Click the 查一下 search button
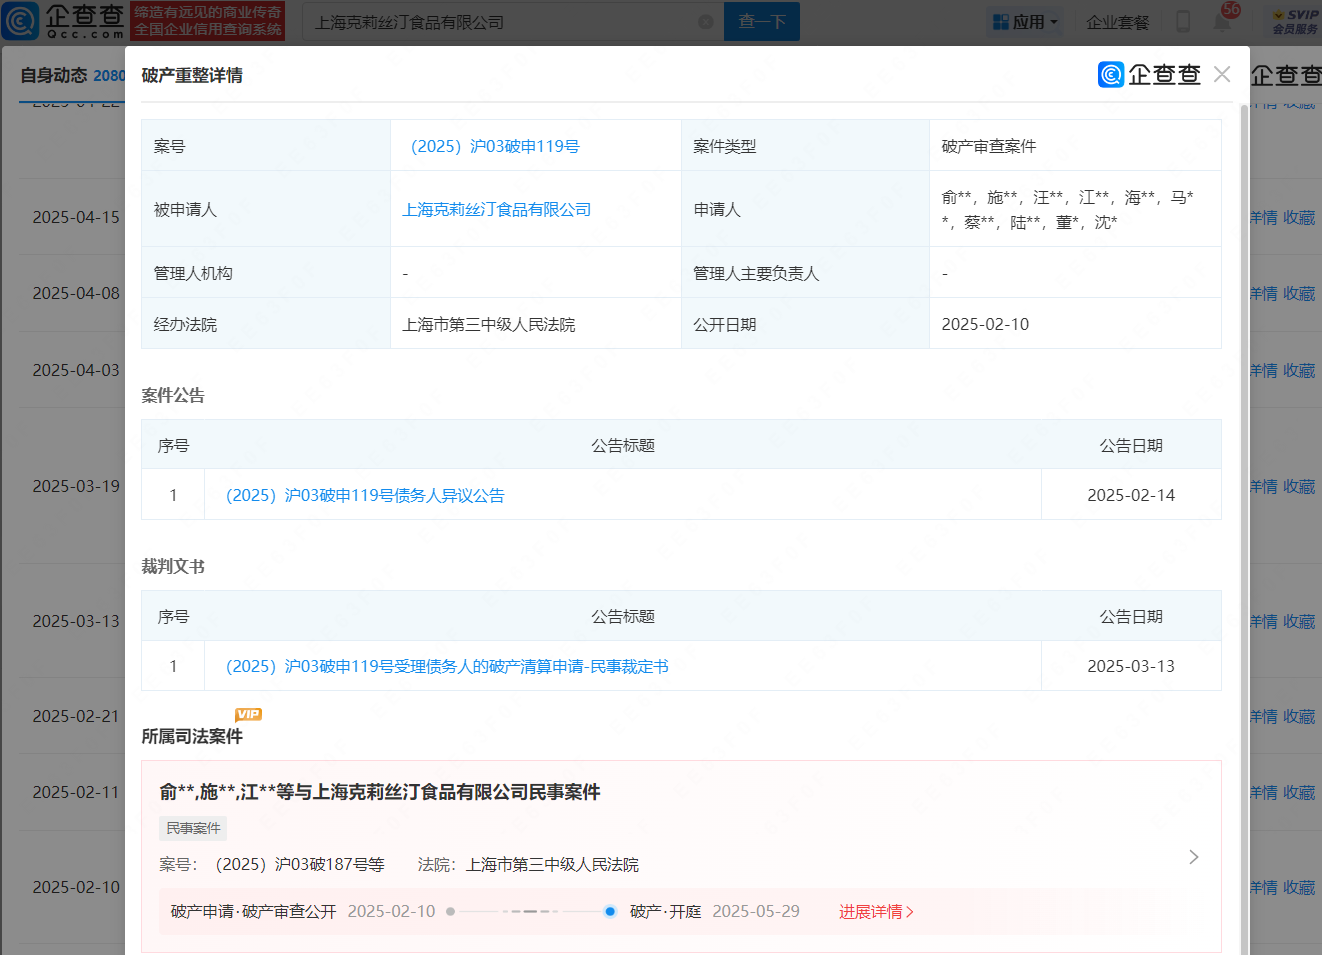 [x=762, y=21]
